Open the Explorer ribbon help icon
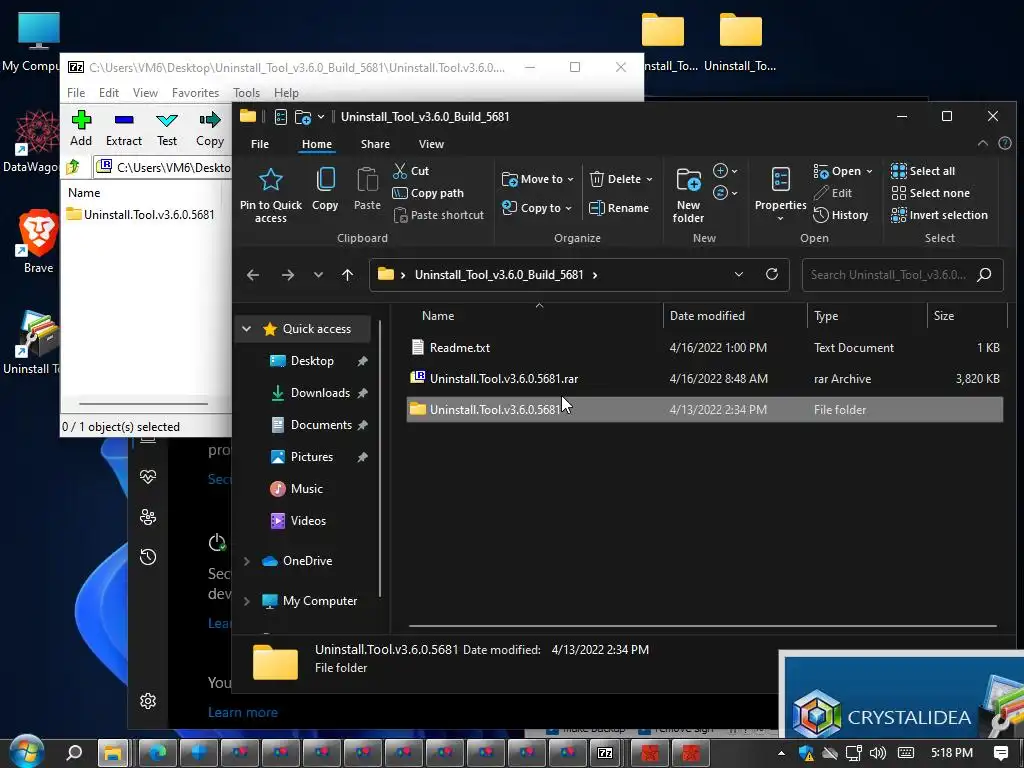The height and width of the screenshot is (768, 1024). click(1005, 144)
